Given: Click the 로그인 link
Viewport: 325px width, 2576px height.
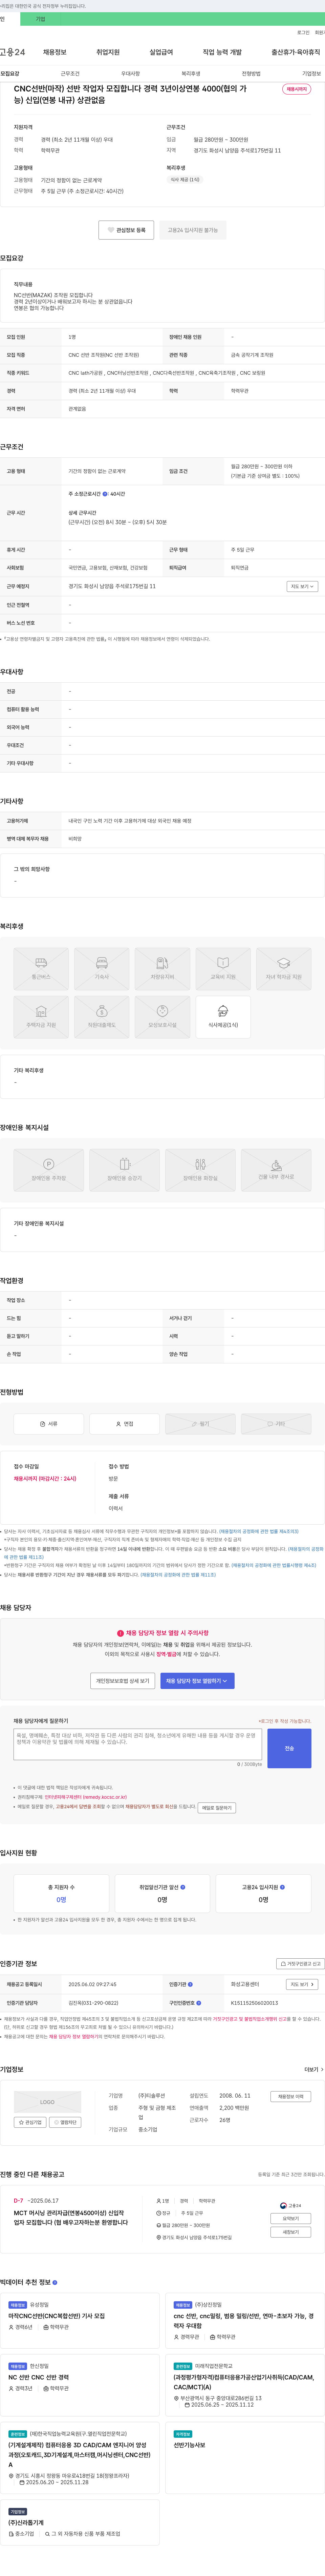Looking at the screenshot, I should [x=303, y=32].
